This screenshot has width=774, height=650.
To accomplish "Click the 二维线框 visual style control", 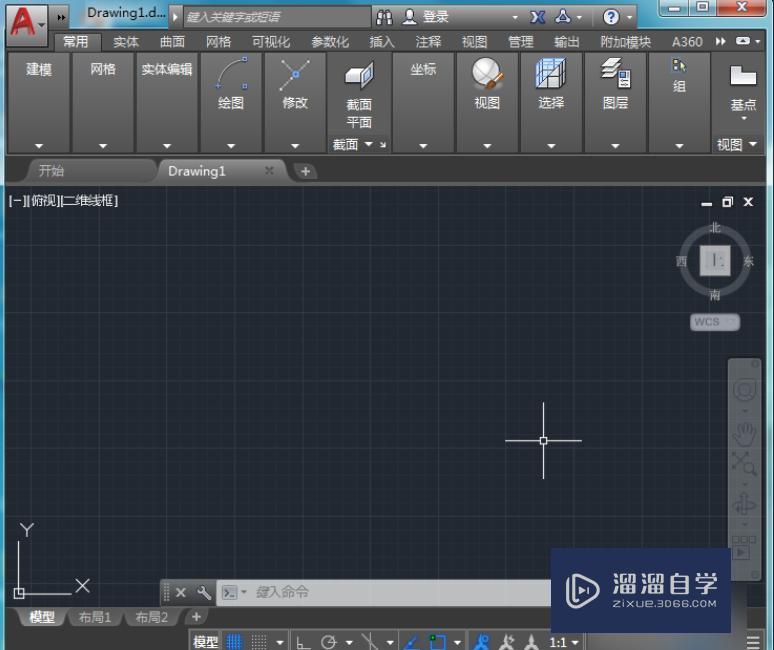I will point(89,200).
